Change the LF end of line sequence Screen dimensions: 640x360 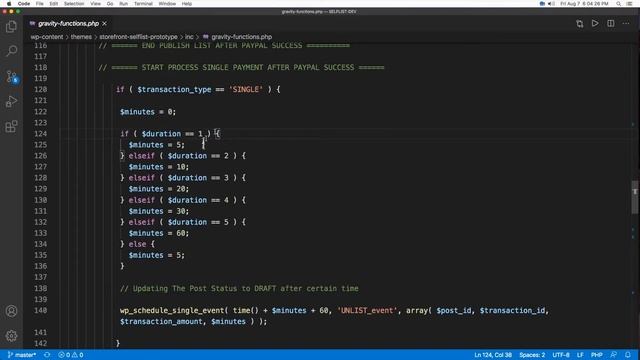tap(580, 355)
